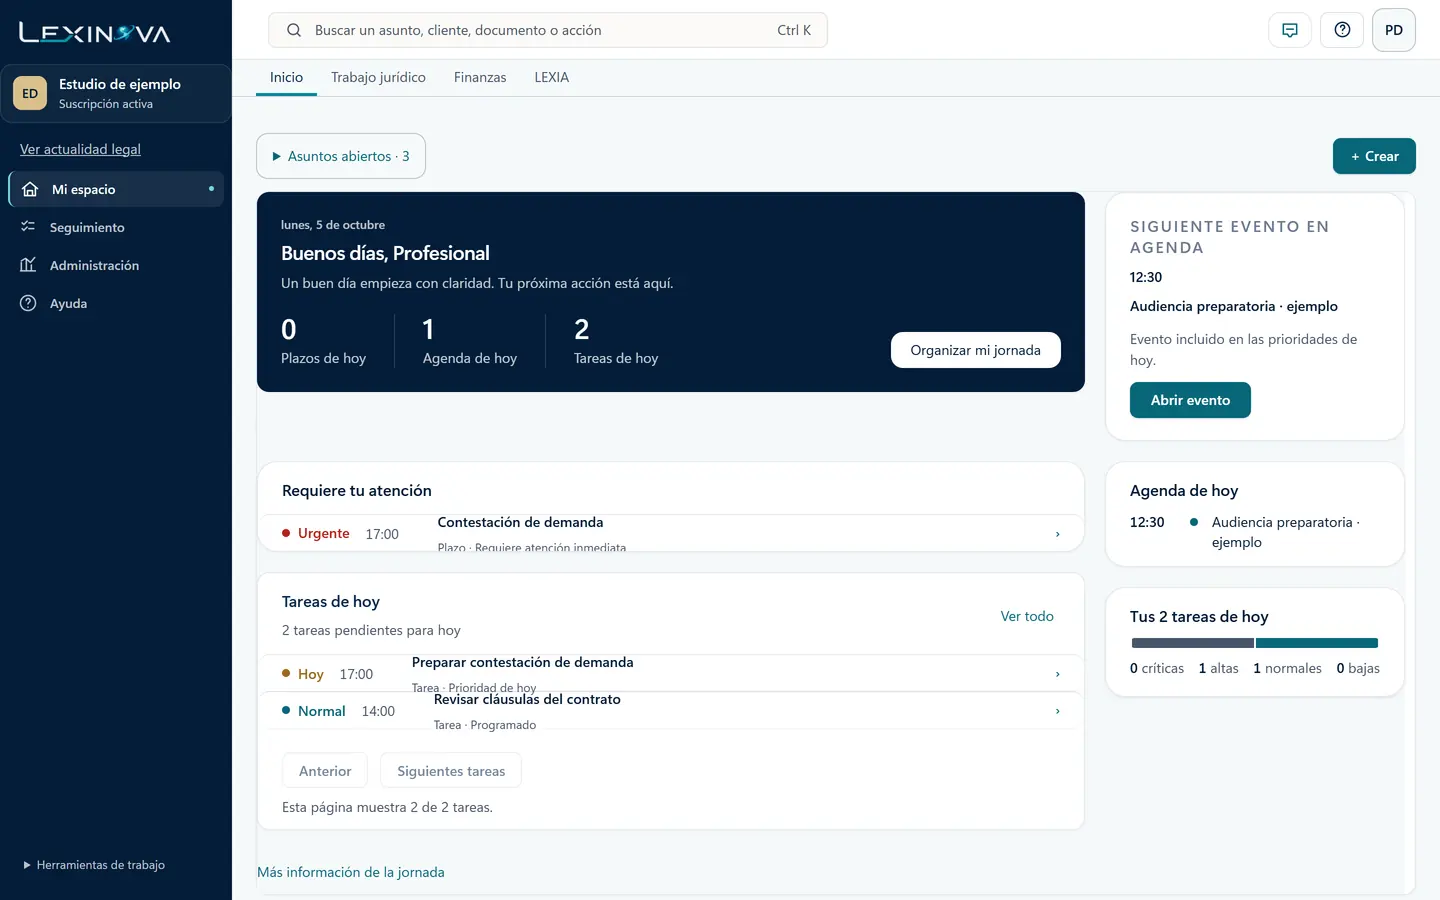Click the Crear button
Screen dimensions: 1440x900
pyautogui.click(x=1374, y=156)
